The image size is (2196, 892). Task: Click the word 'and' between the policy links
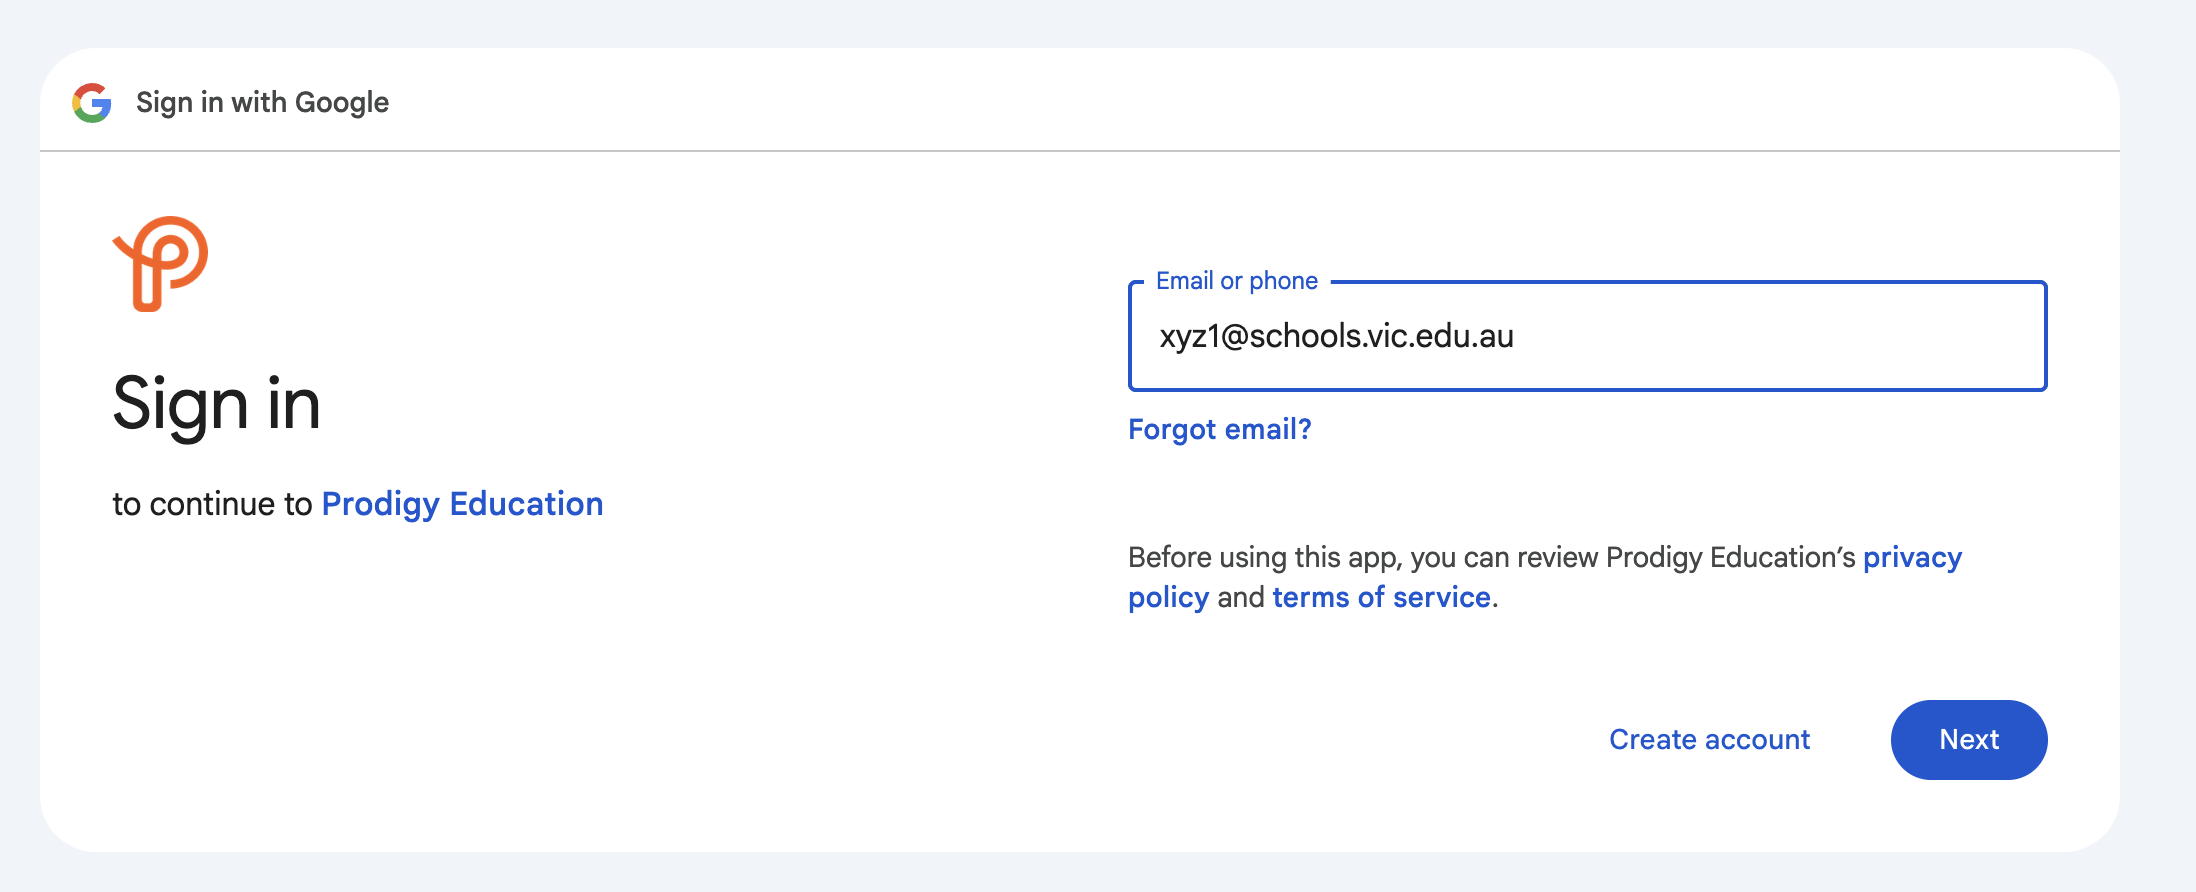[1240, 598]
